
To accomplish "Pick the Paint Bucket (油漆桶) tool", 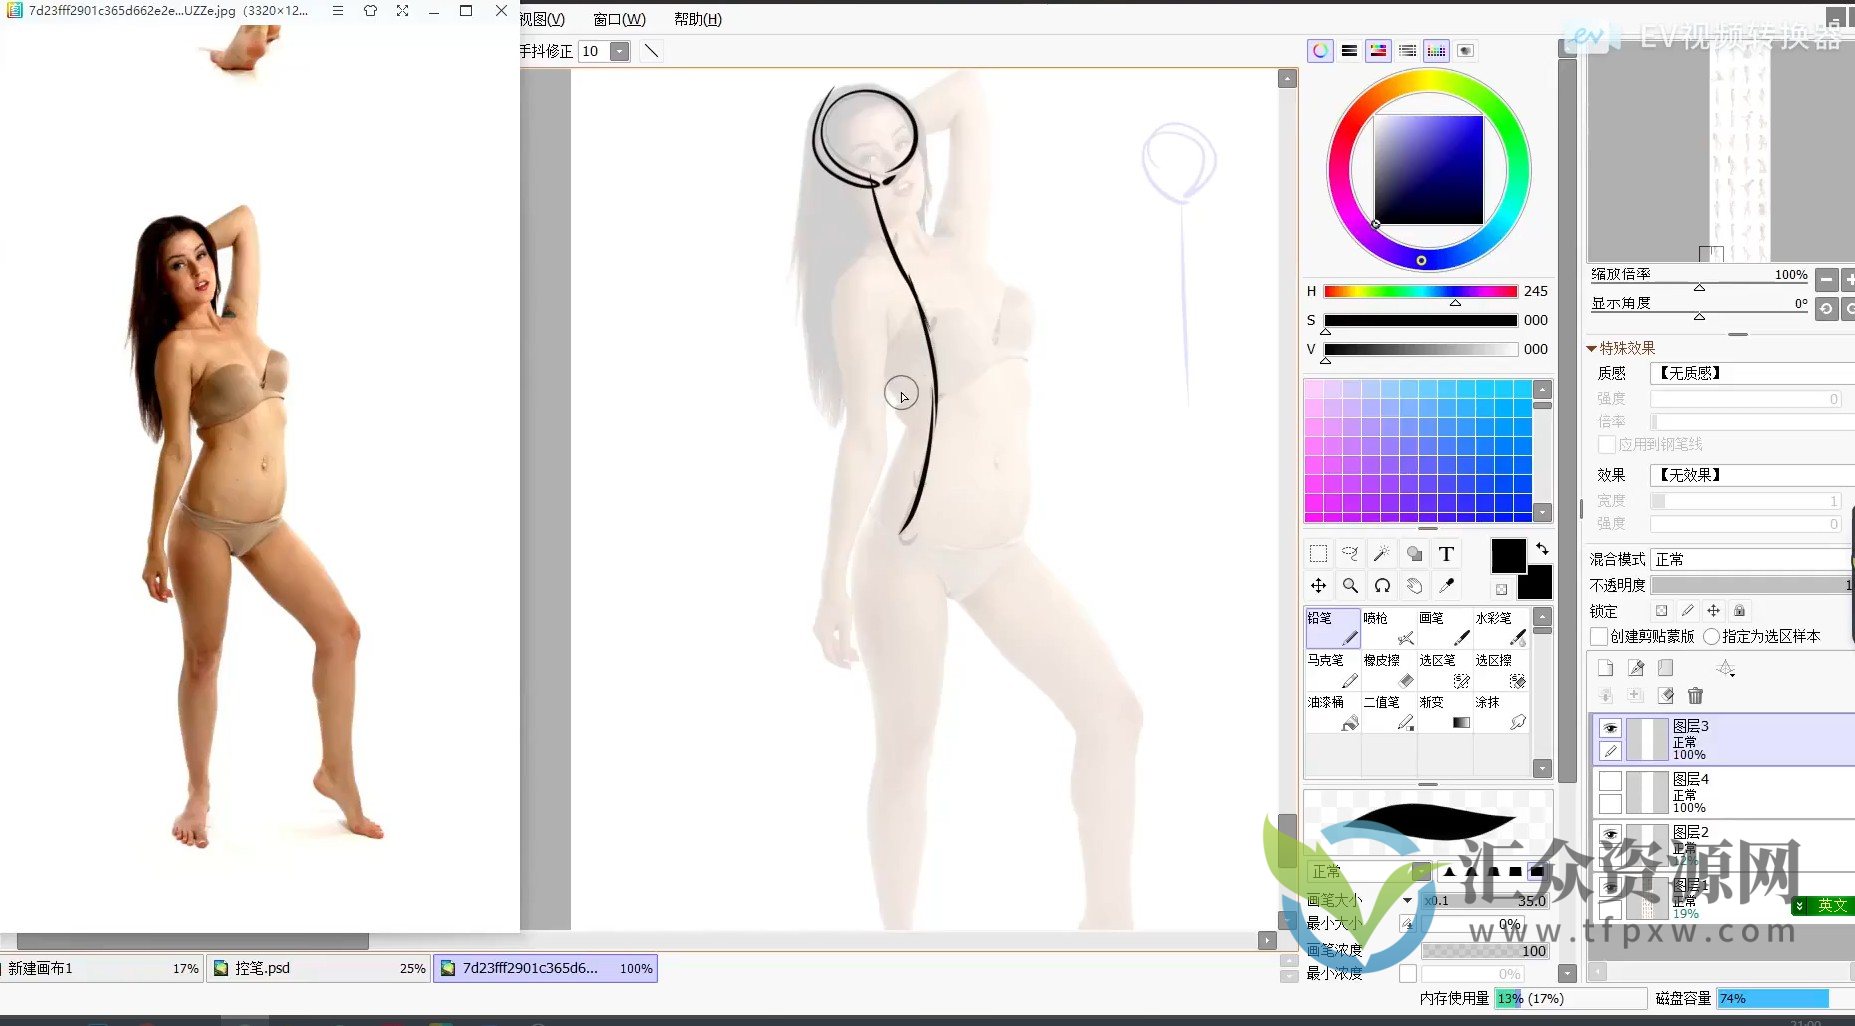I will tap(1332, 713).
